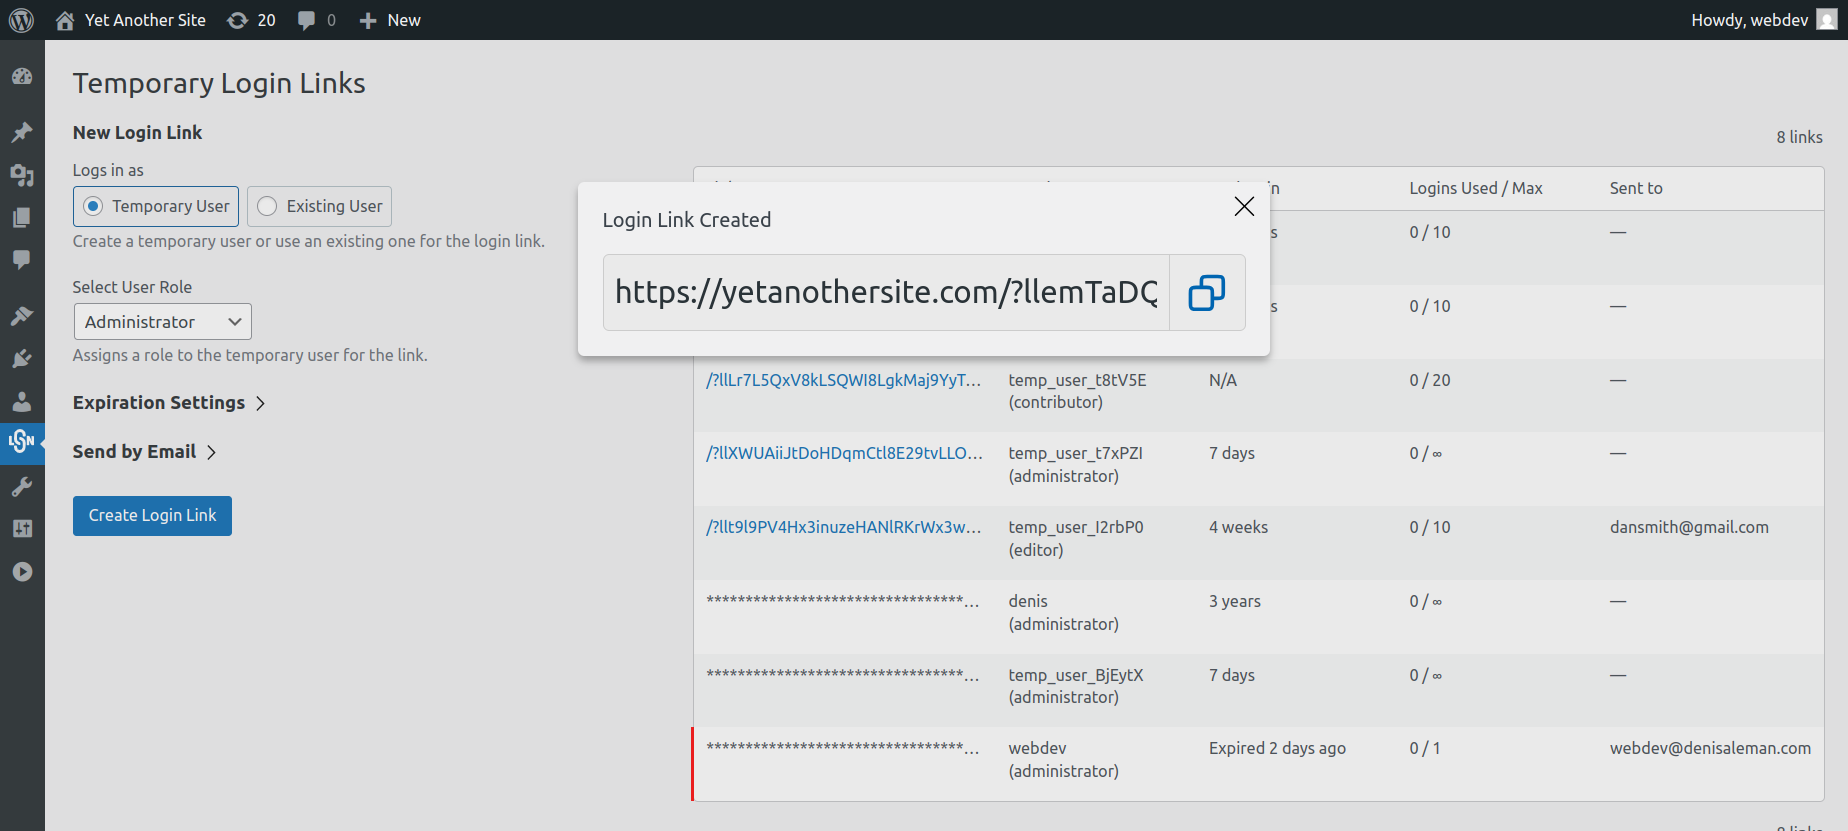1848x831 pixels.
Task: Click the 3 years expiry cell
Action: 1235,601
